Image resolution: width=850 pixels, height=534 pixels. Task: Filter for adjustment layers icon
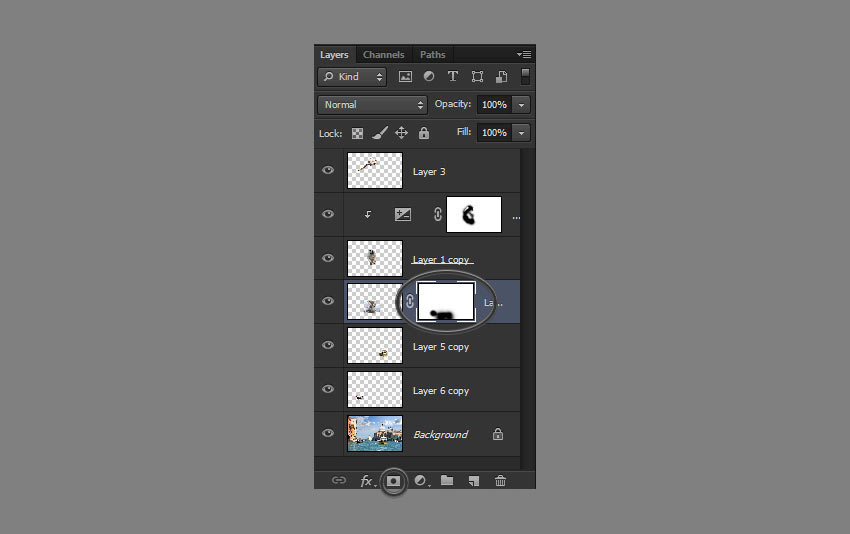(x=429, y=76)
